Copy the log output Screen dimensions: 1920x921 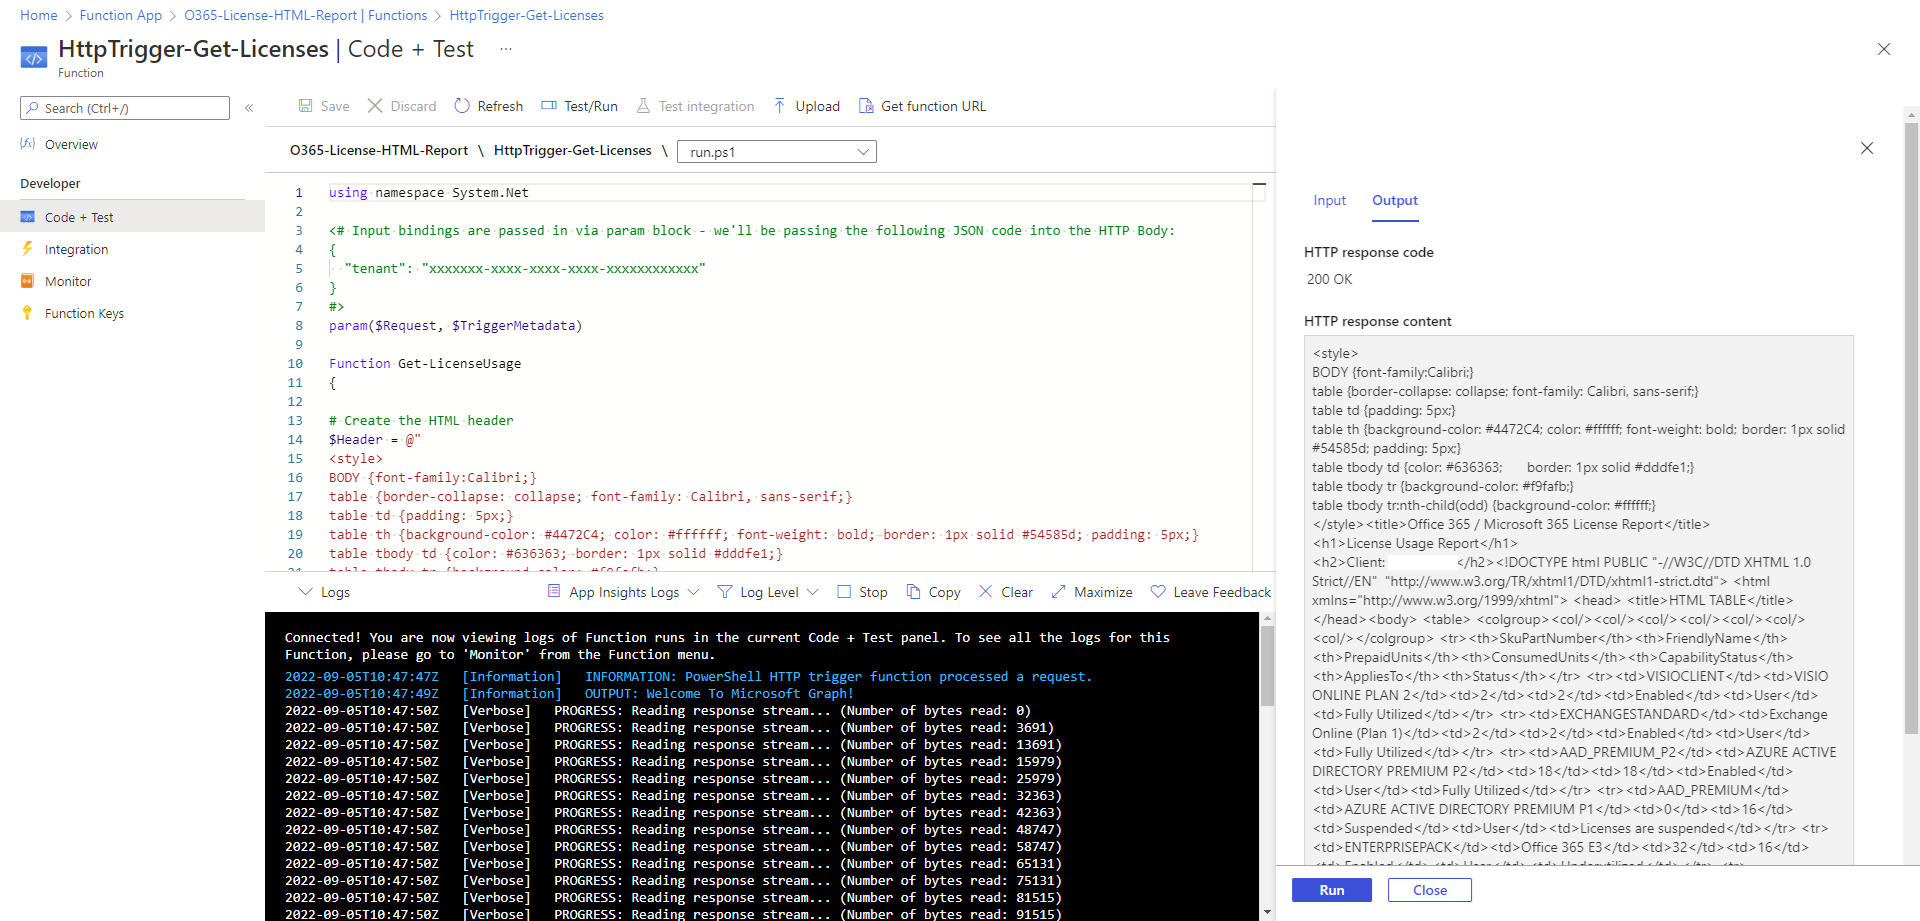[x=933, y=592]
